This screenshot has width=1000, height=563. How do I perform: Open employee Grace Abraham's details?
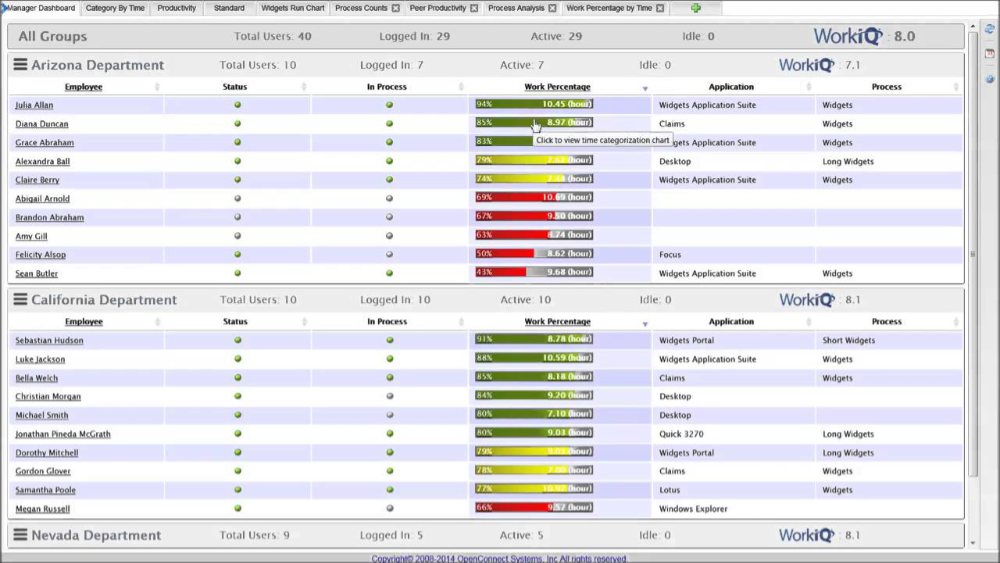point(45,143)
